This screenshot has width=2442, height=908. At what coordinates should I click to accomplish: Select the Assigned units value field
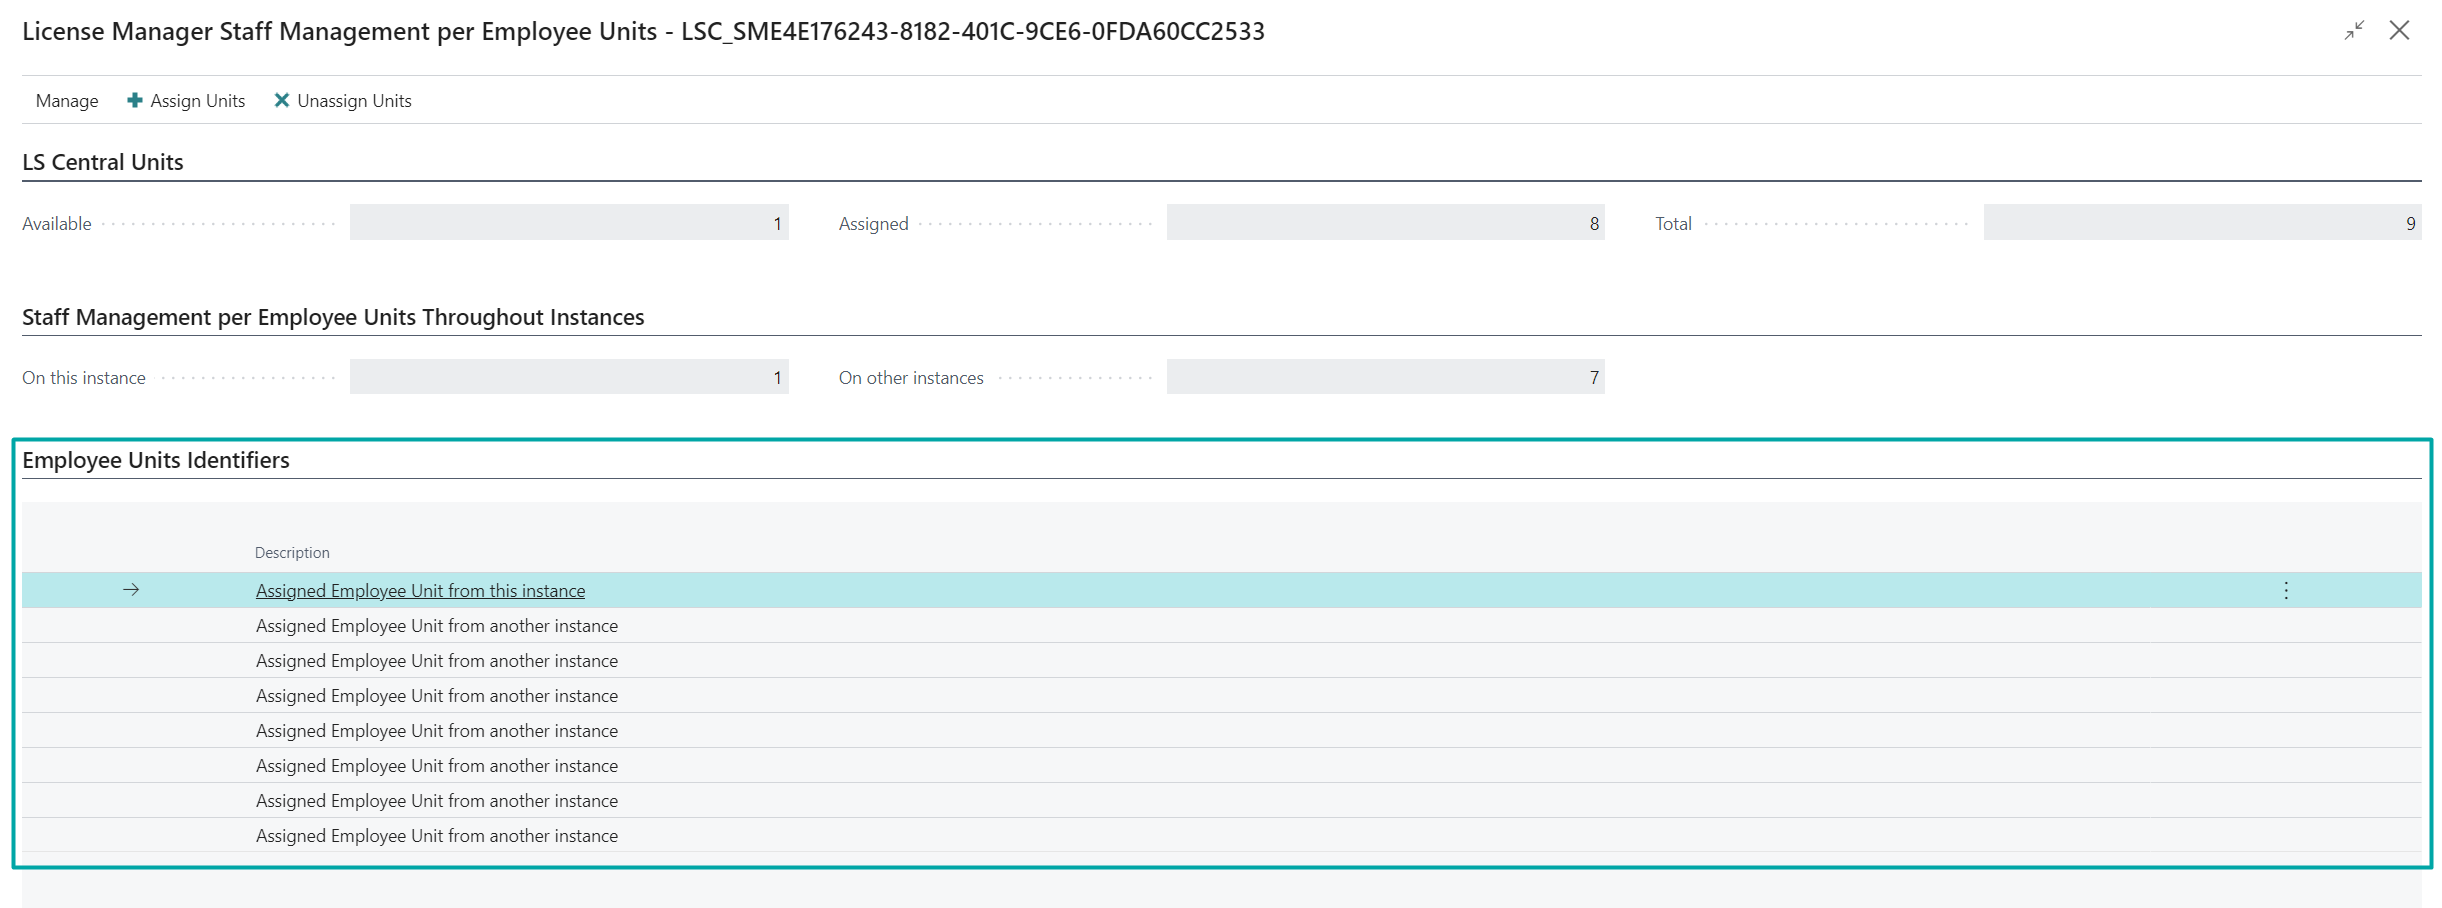pyautogui.click(x=1385, y=223)
